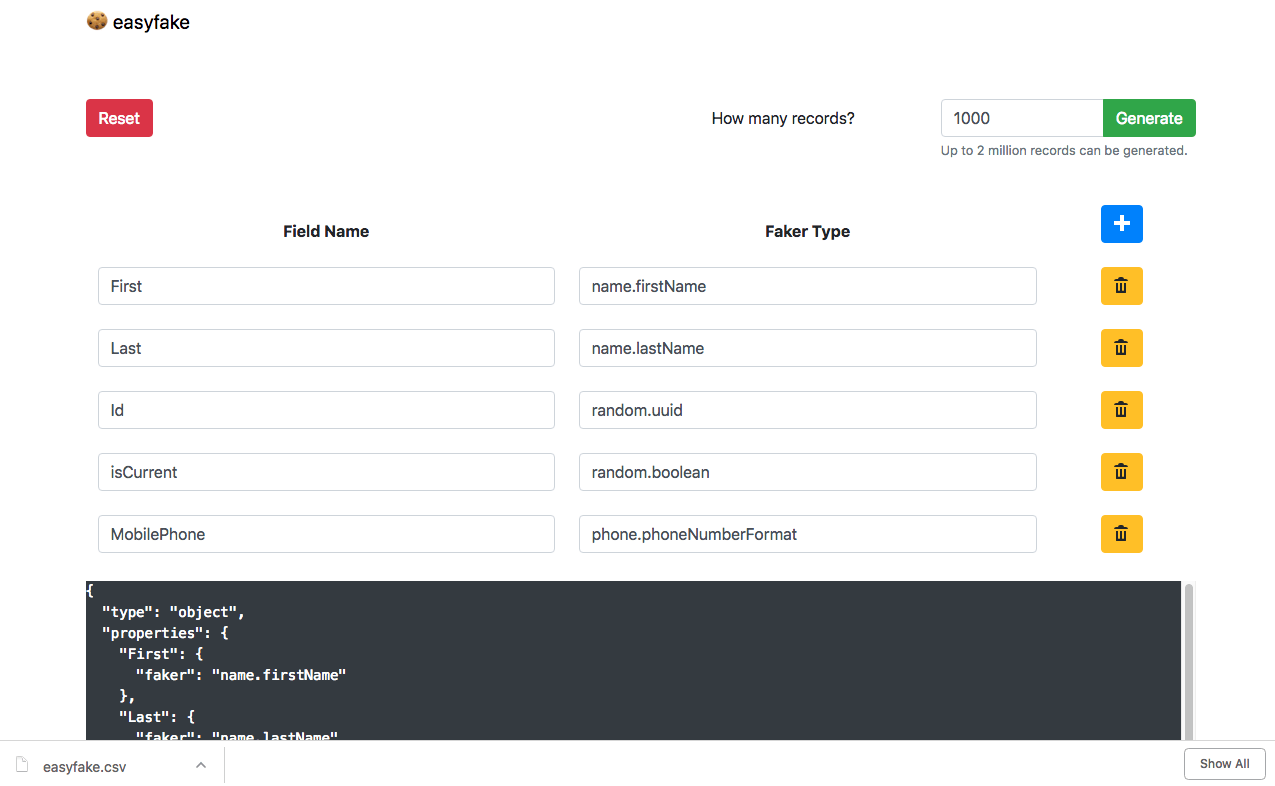Edit the random.boolean faker type input
Screen dimensions: 1275x786
click(808, 472)
